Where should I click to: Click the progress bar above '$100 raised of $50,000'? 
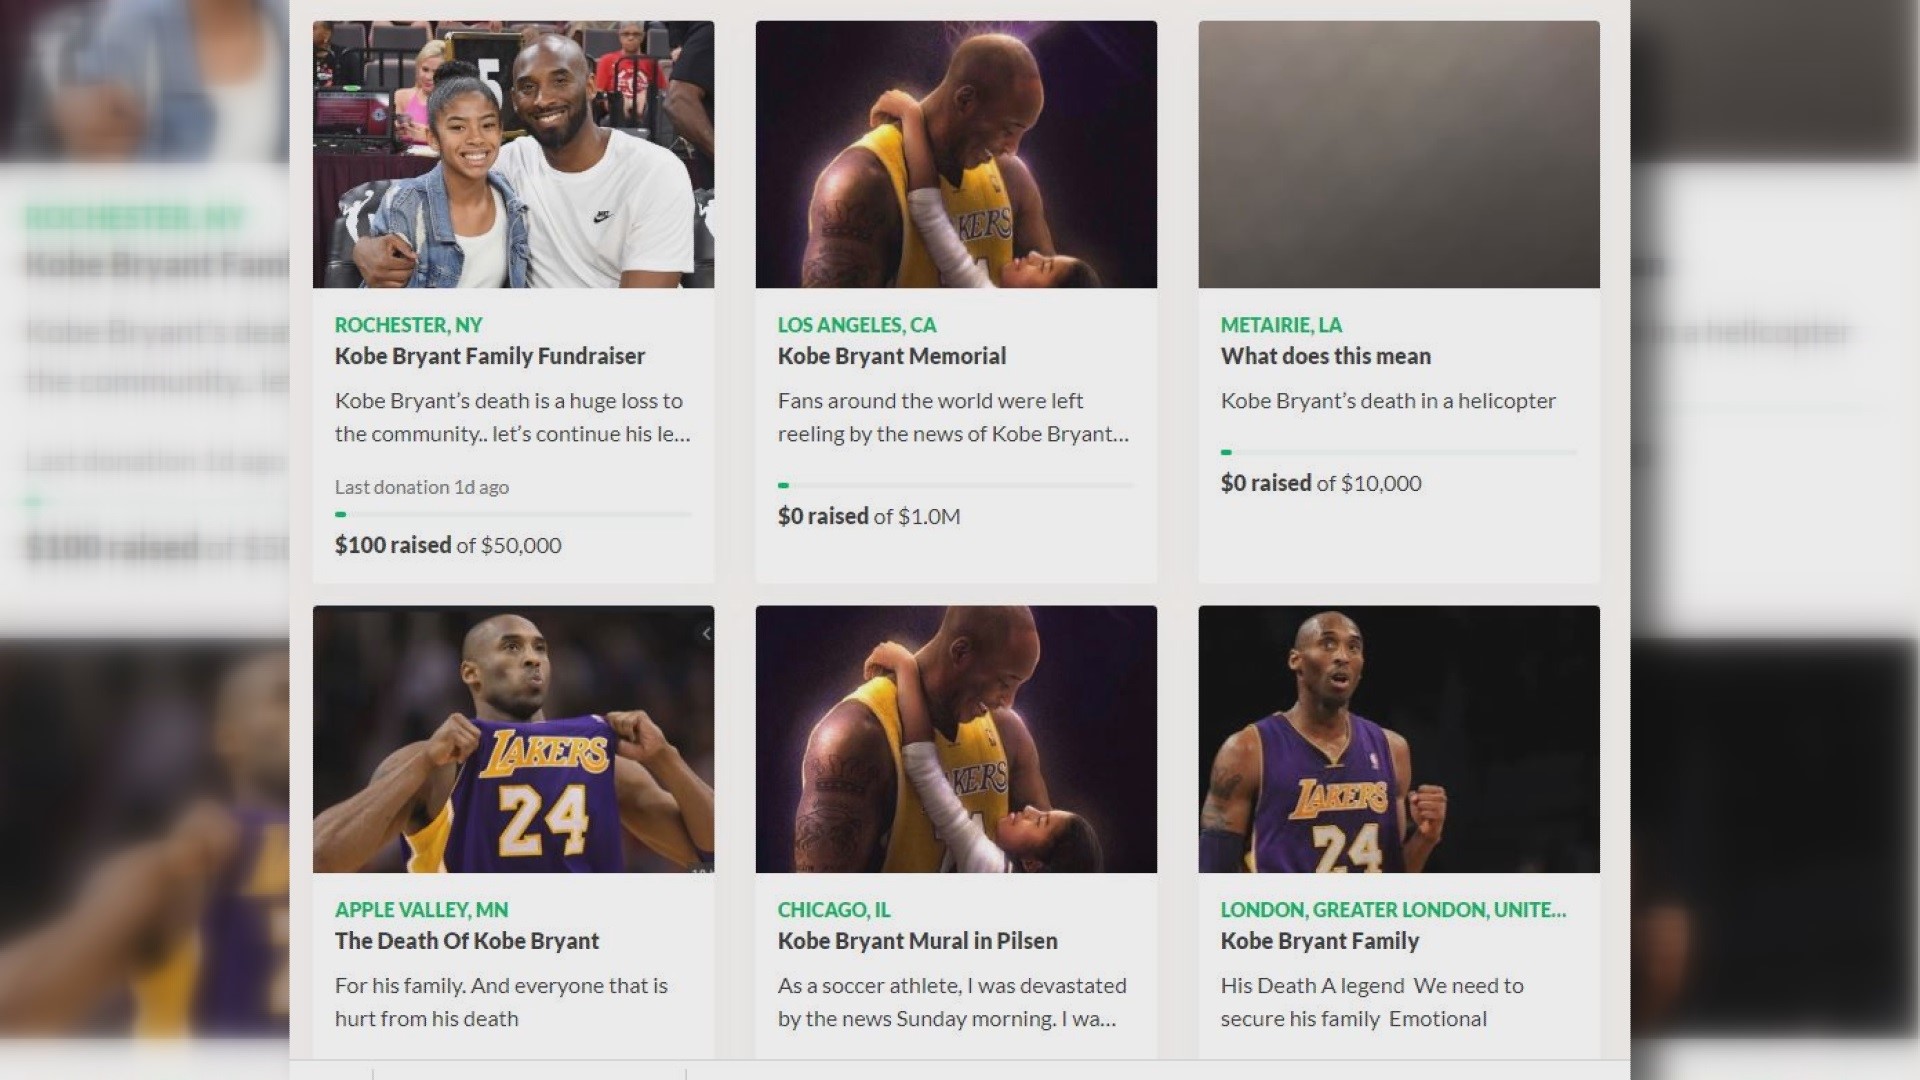(513, 515)
